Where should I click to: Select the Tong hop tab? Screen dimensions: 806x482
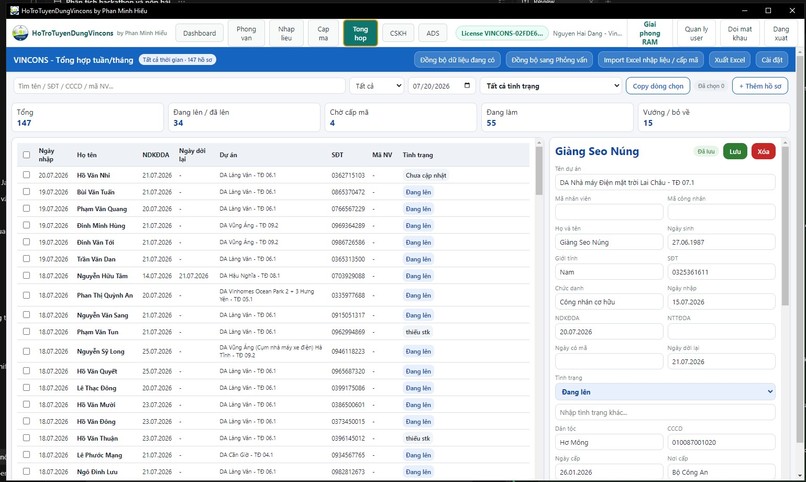click(x=360, y=33)
